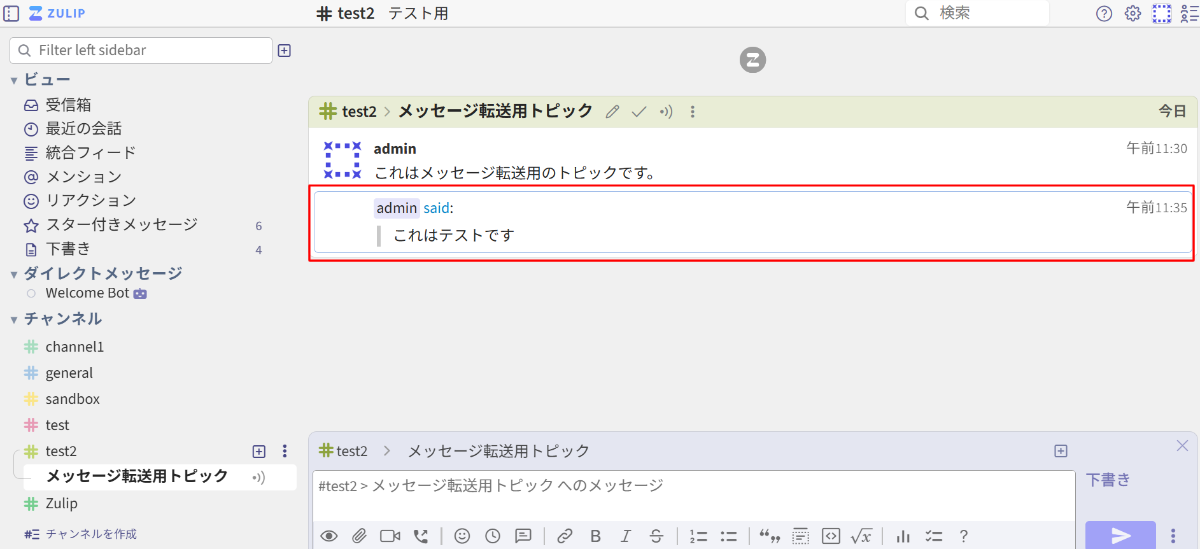Toggle italic formatting I button

[626, 536]
